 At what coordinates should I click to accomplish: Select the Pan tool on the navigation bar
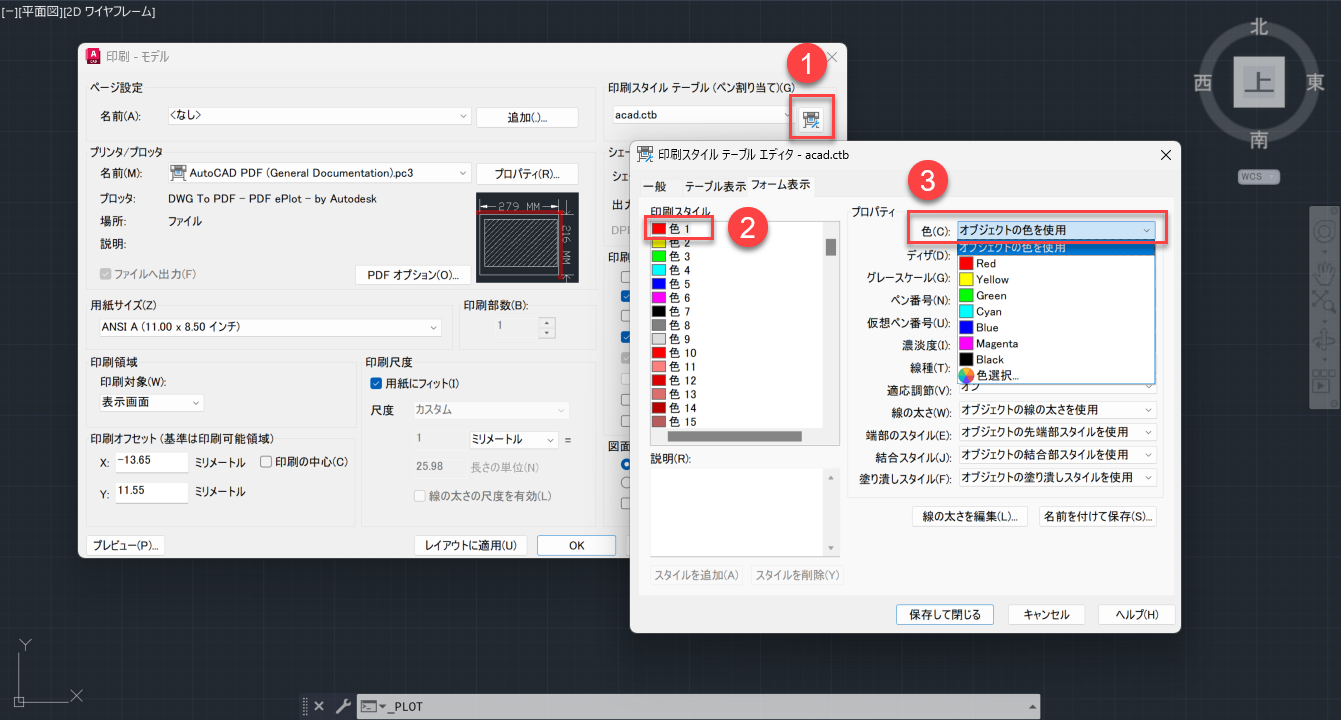[x=1323, y=271]
